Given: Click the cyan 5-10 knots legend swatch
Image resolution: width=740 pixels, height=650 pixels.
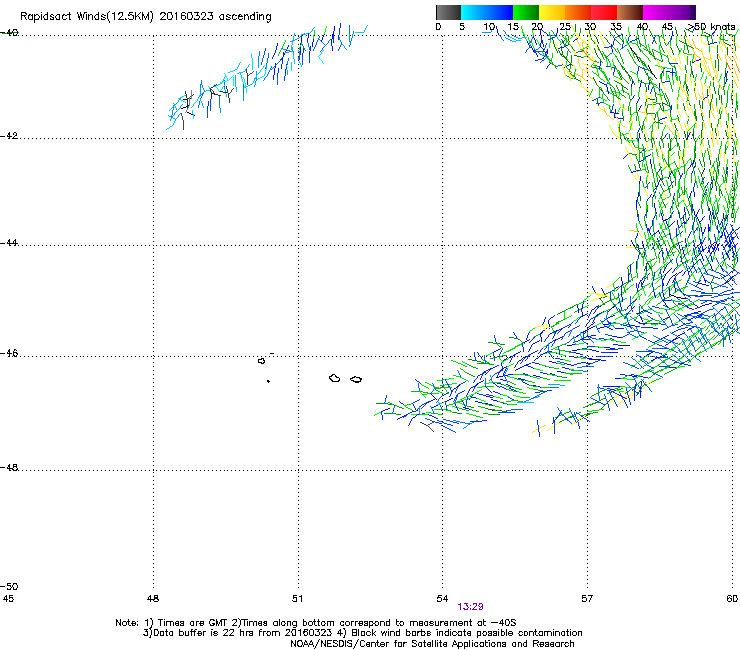Looking at the screenshot, I should coord(474,12).
